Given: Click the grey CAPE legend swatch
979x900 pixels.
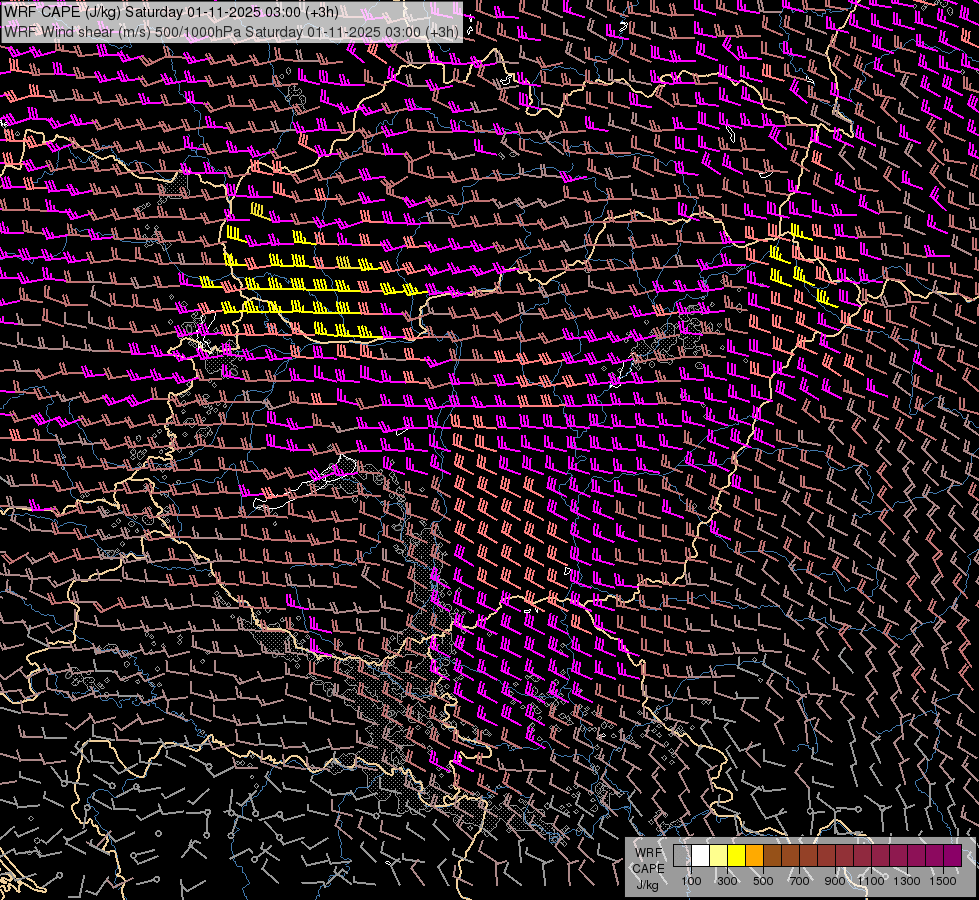Looking at the screenshot, I should (682, 856).
